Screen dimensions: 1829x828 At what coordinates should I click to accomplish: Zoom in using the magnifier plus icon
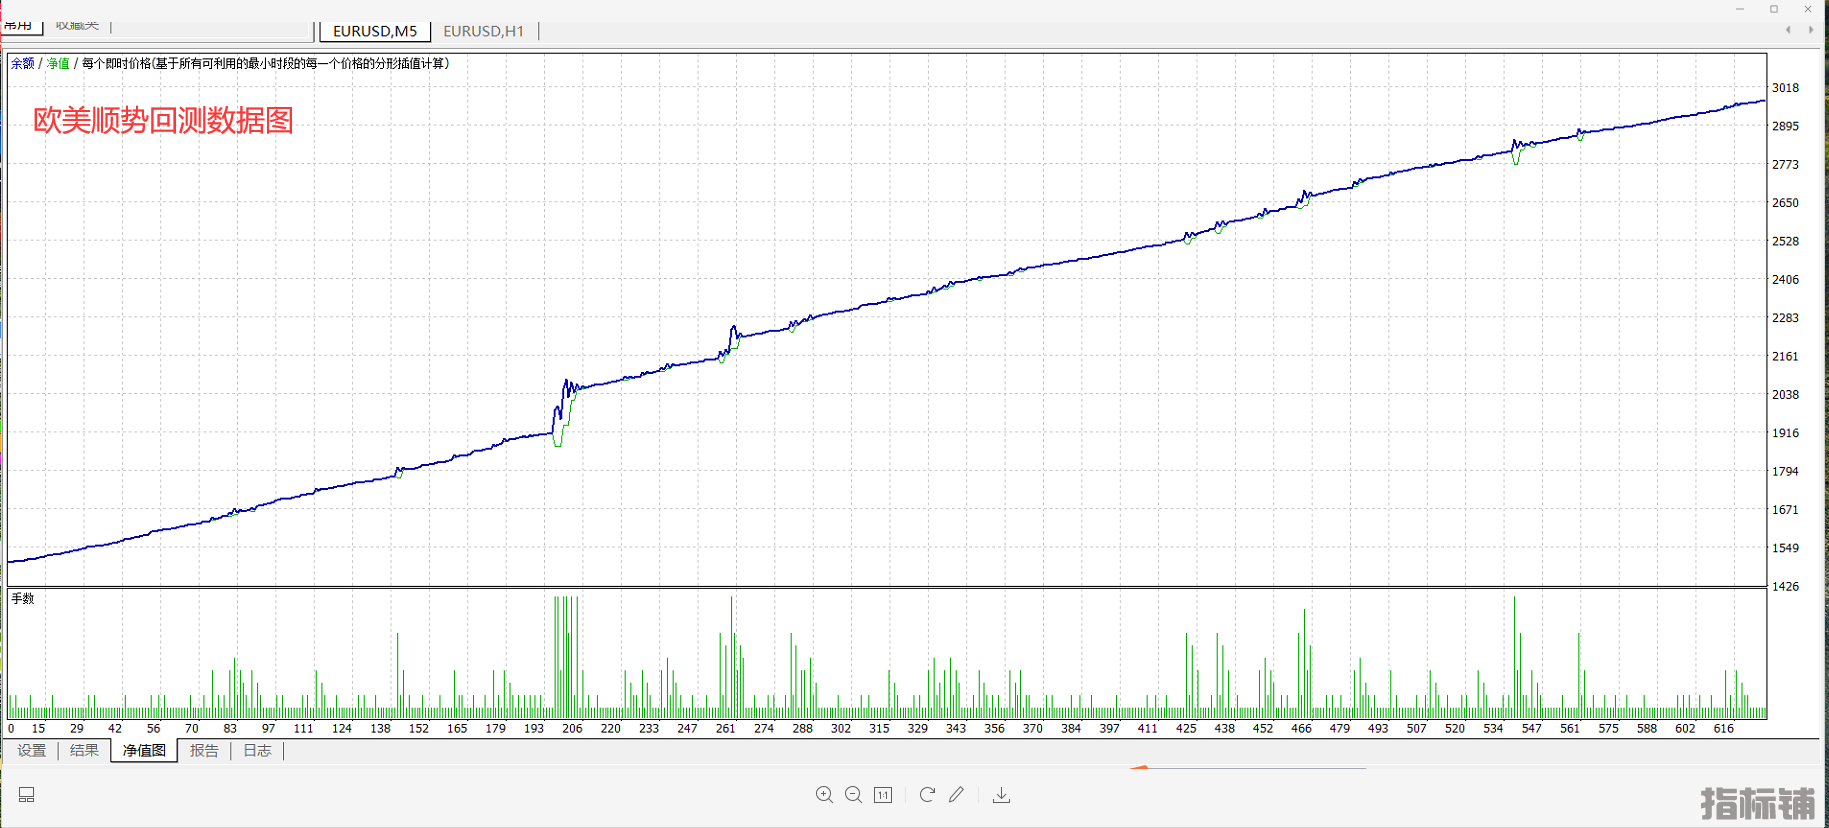(x=824, y=795)
